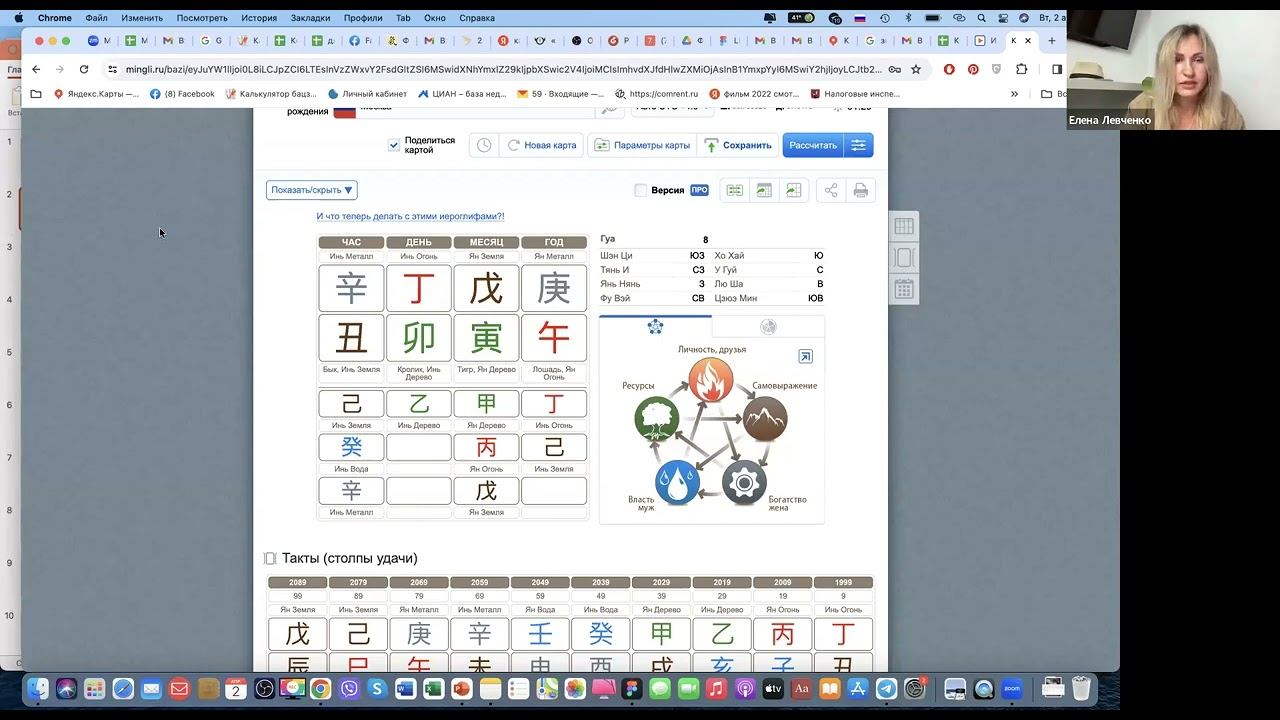Image resolution: width=1280 pixels, height=720 pixels.
Task: Open the Яндекс.Карты bookmark
Action: coord(96,94)
